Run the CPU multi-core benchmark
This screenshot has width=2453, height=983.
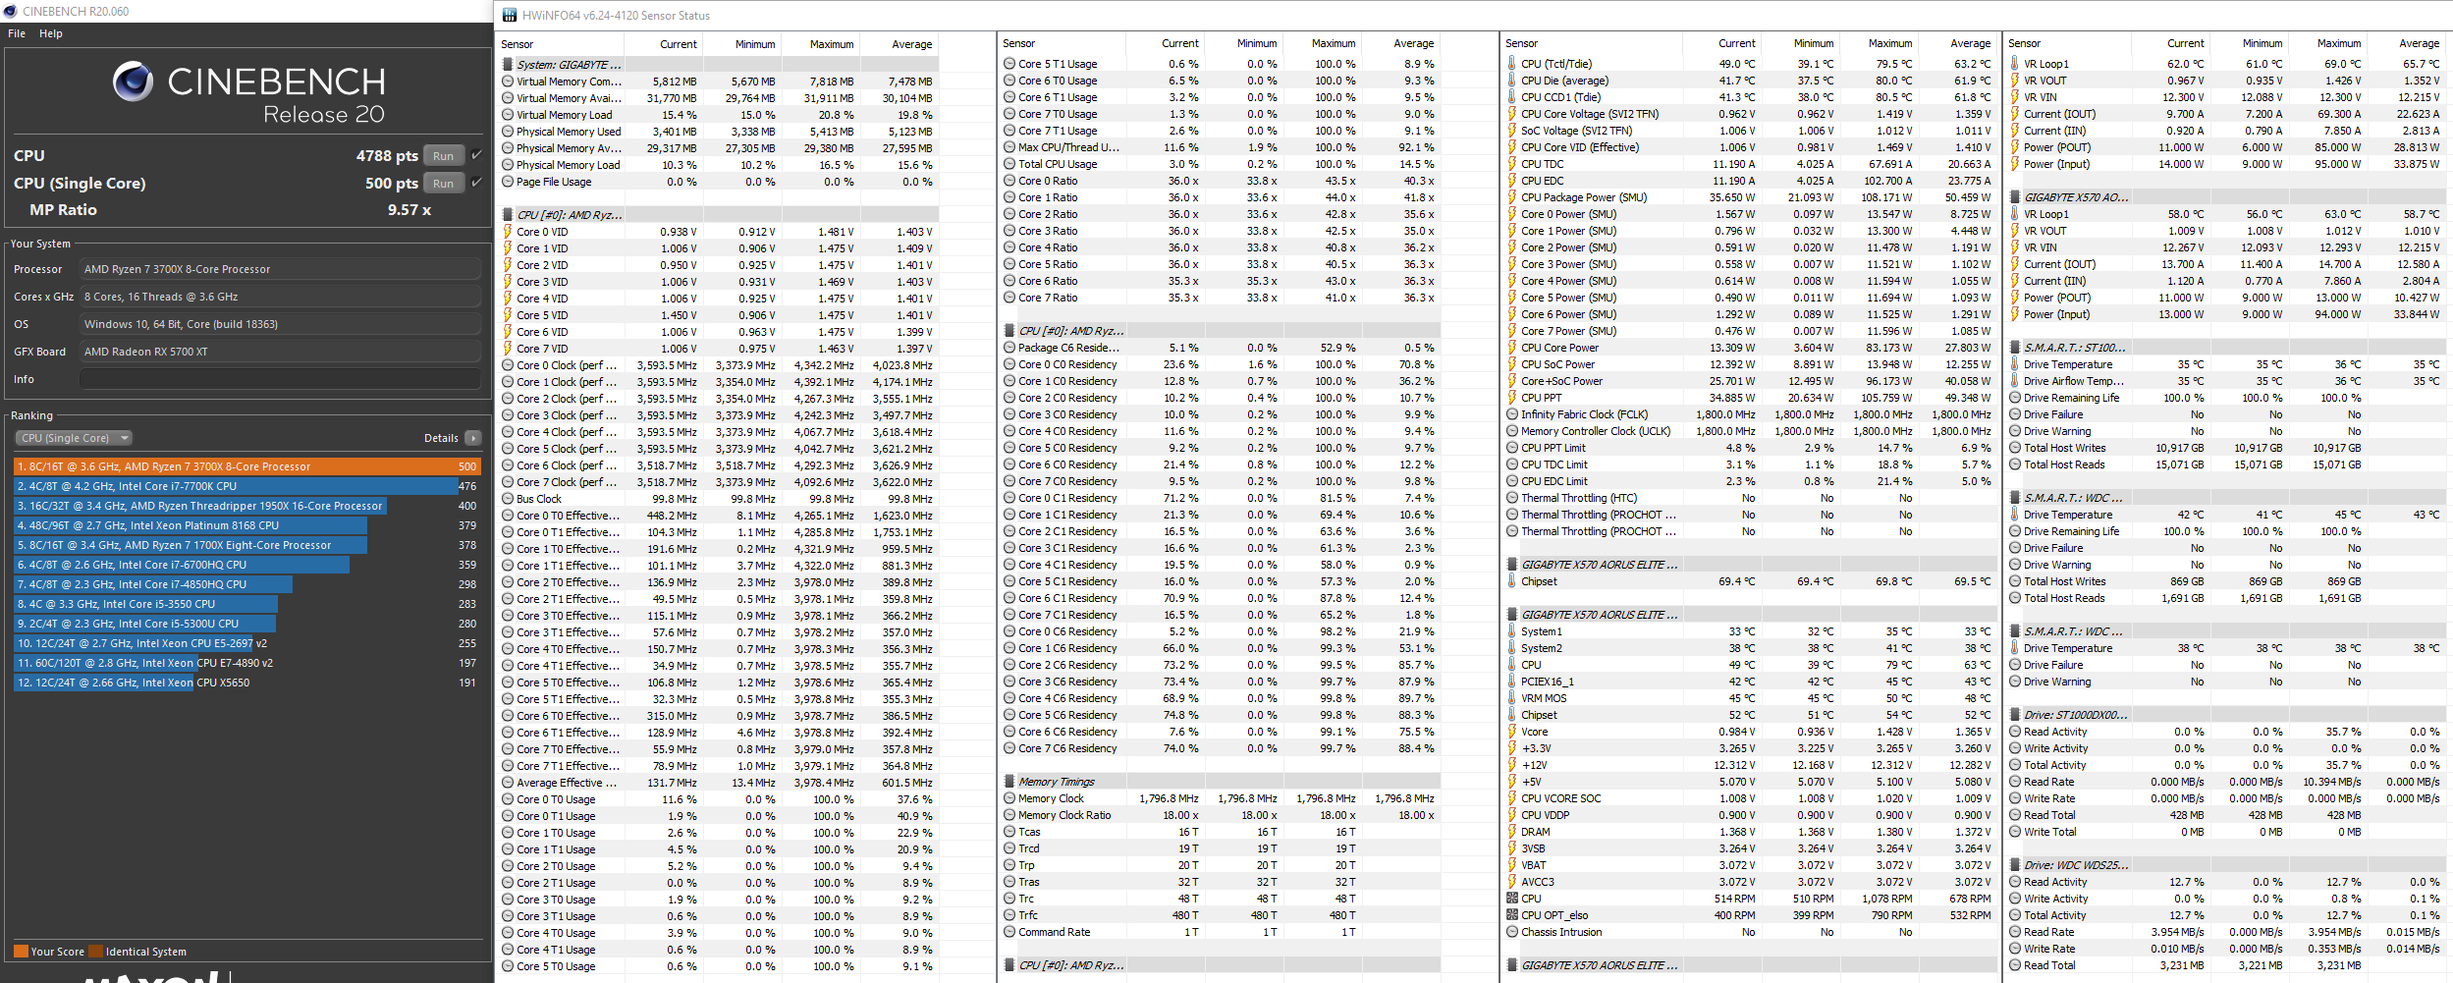443,156
